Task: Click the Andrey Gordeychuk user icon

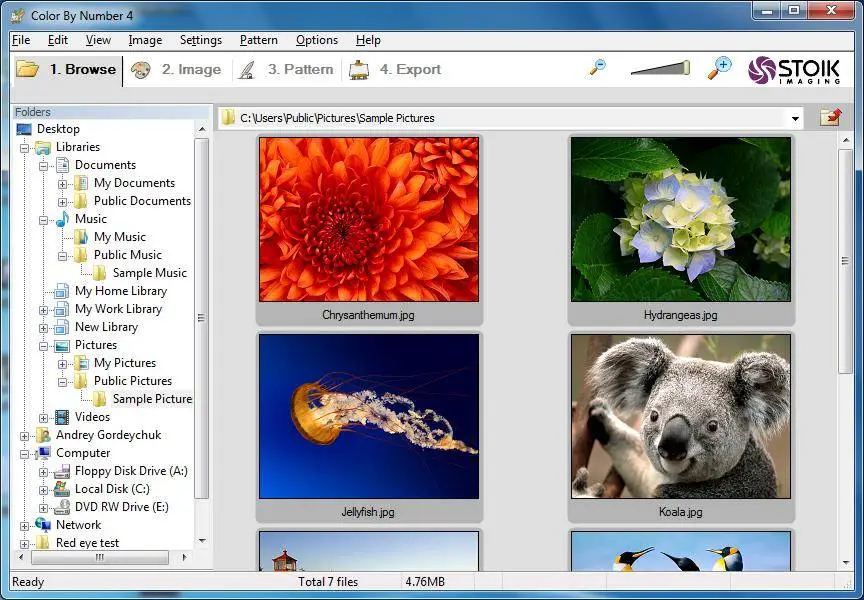Action: pos(43,435)
